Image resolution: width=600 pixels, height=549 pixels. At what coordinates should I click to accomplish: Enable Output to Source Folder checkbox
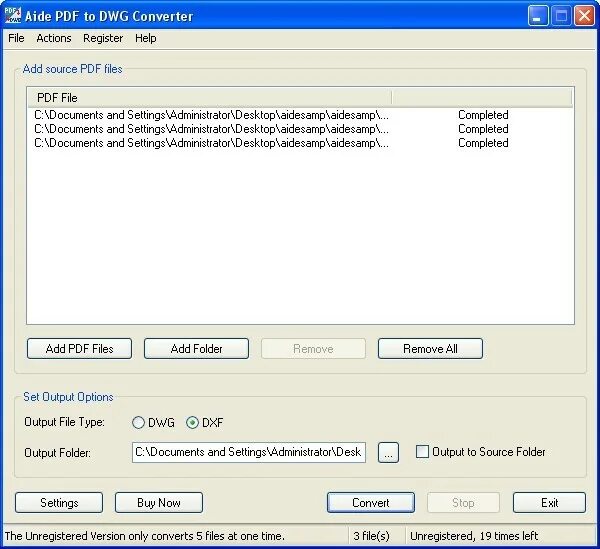(422, 452)
